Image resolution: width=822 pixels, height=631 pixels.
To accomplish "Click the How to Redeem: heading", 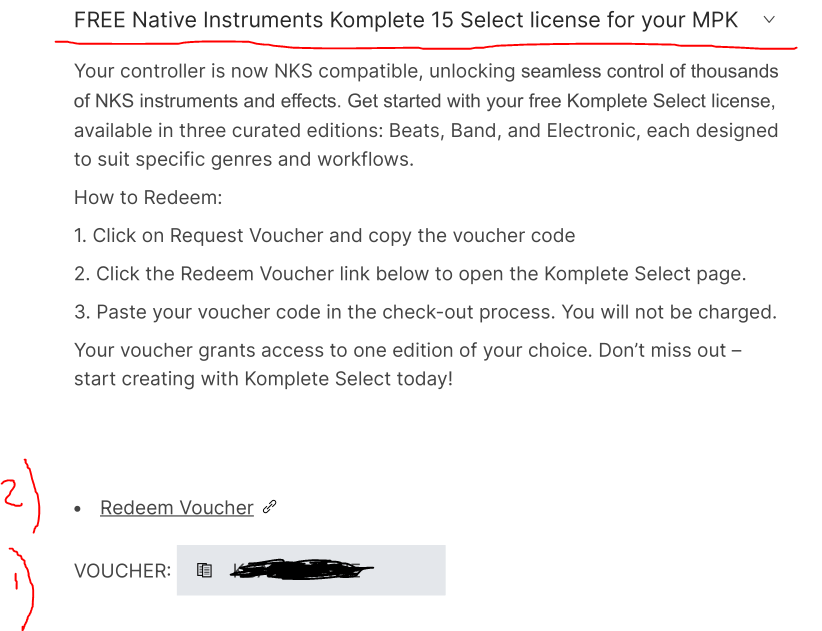I will click(x=148, y=198).
